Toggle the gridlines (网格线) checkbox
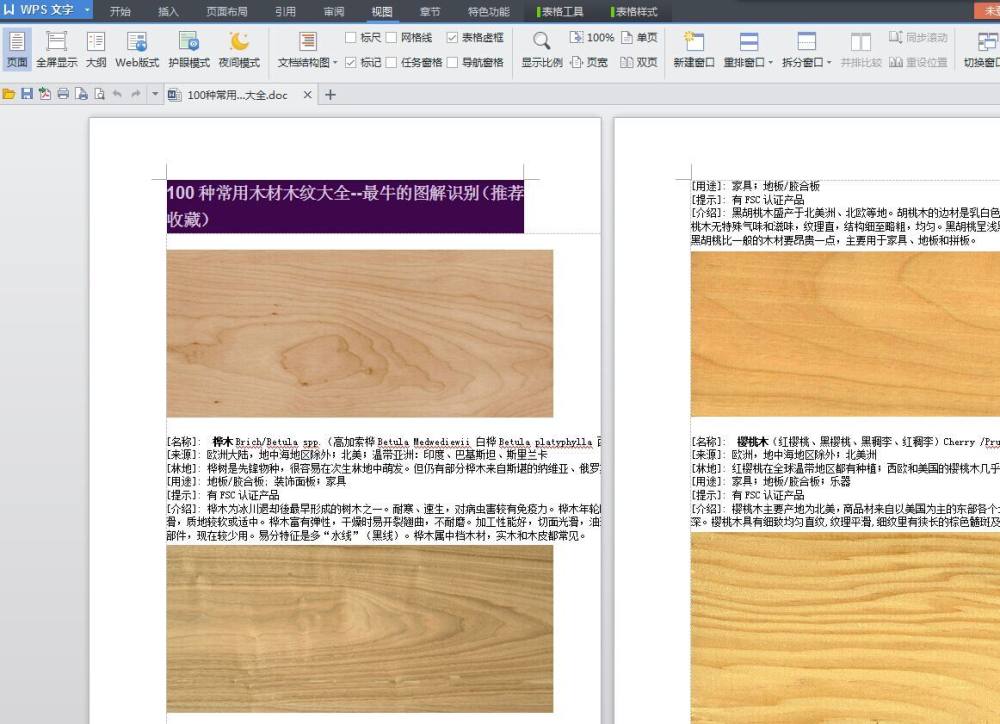1000x724 pixels. click(x=392, y=38)
